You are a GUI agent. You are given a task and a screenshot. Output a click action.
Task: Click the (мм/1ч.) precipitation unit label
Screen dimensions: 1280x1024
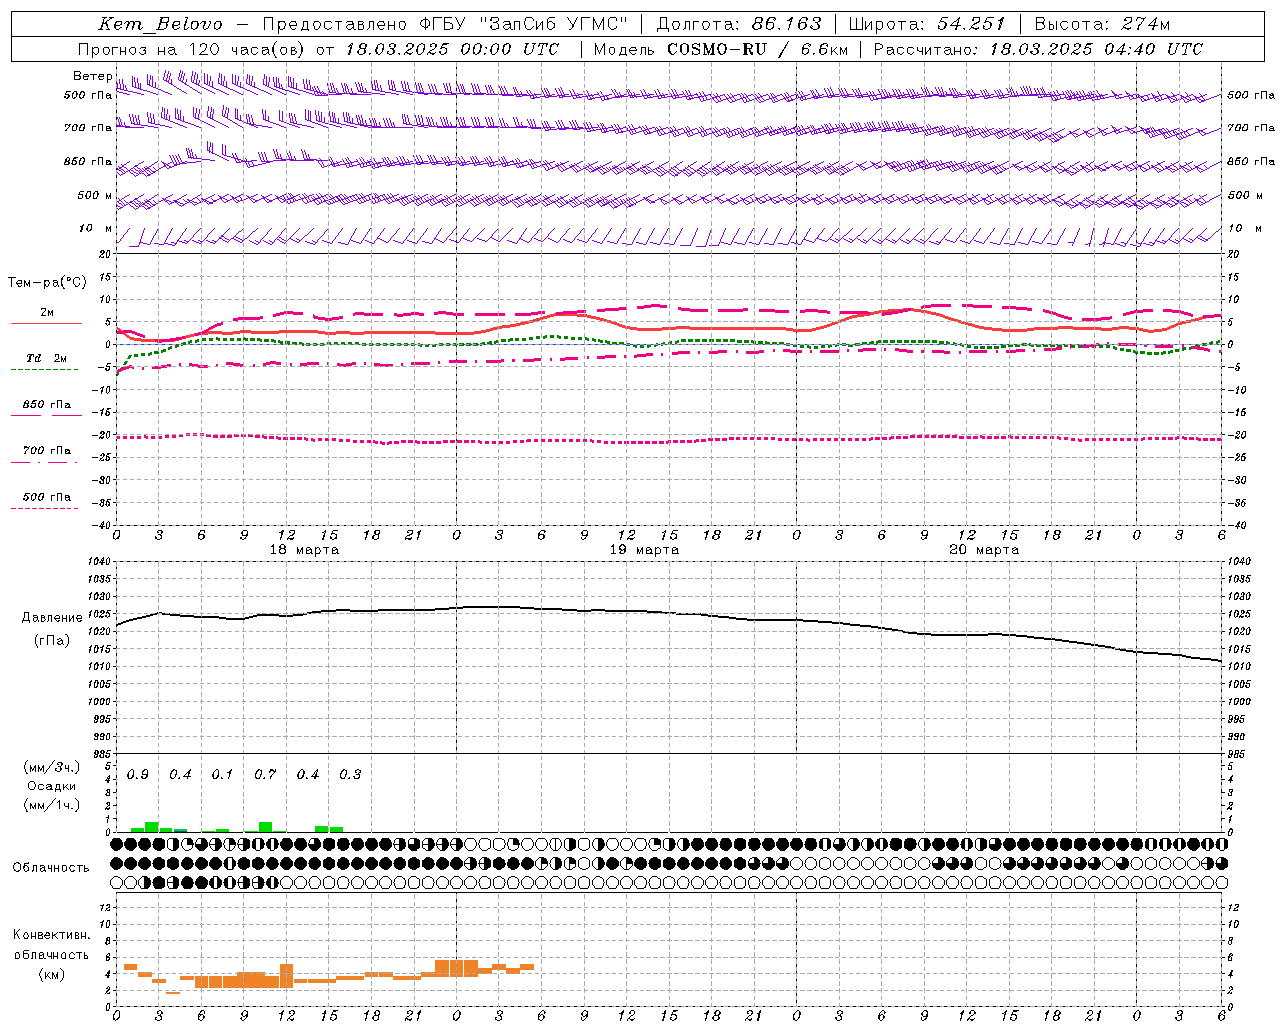coord(52,805)
